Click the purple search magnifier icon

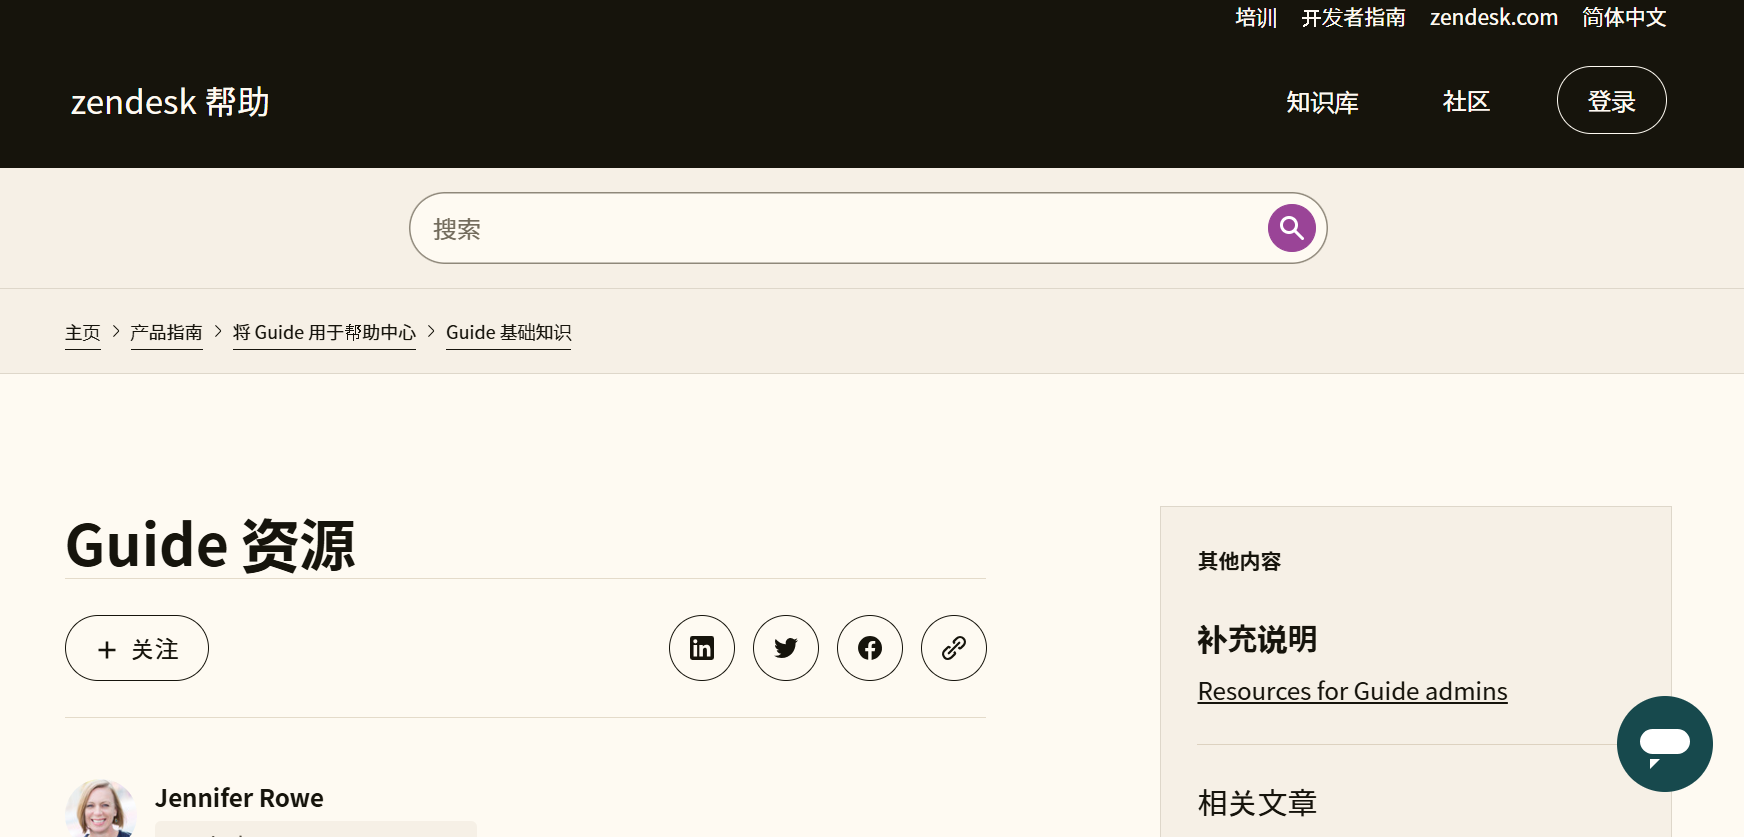click(x=1291, y=228)
